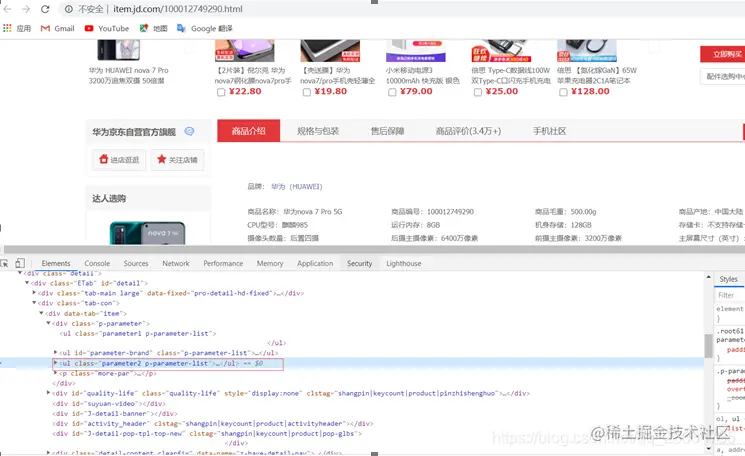Click the blue chat icon beside store name
This screenshot has width=745, height=456.
(x=189, y=132)
